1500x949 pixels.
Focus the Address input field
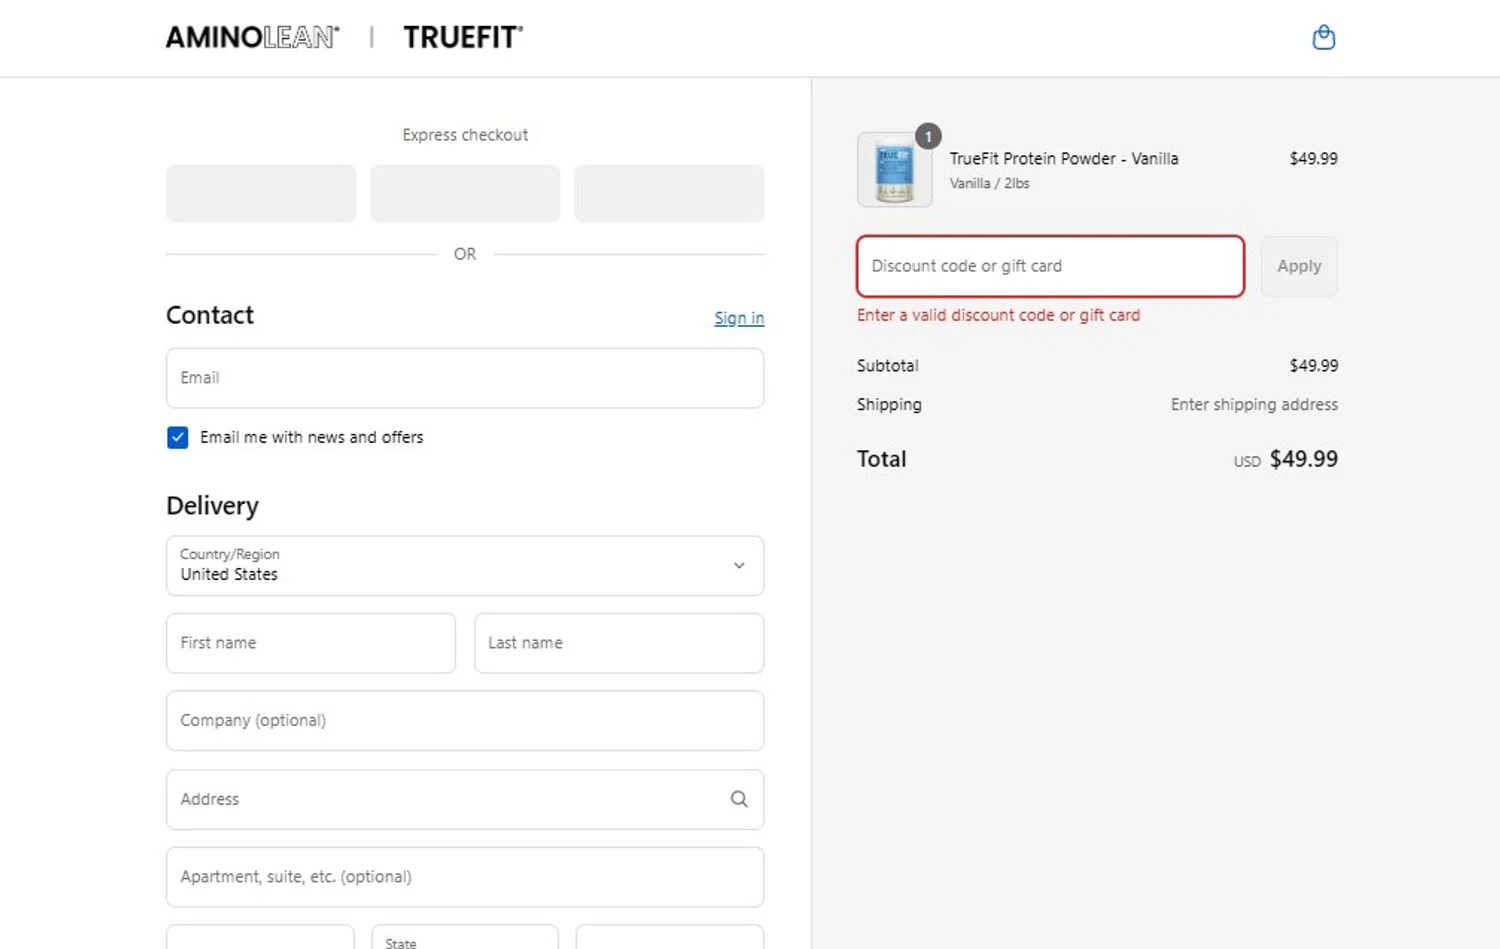(465, 799)
